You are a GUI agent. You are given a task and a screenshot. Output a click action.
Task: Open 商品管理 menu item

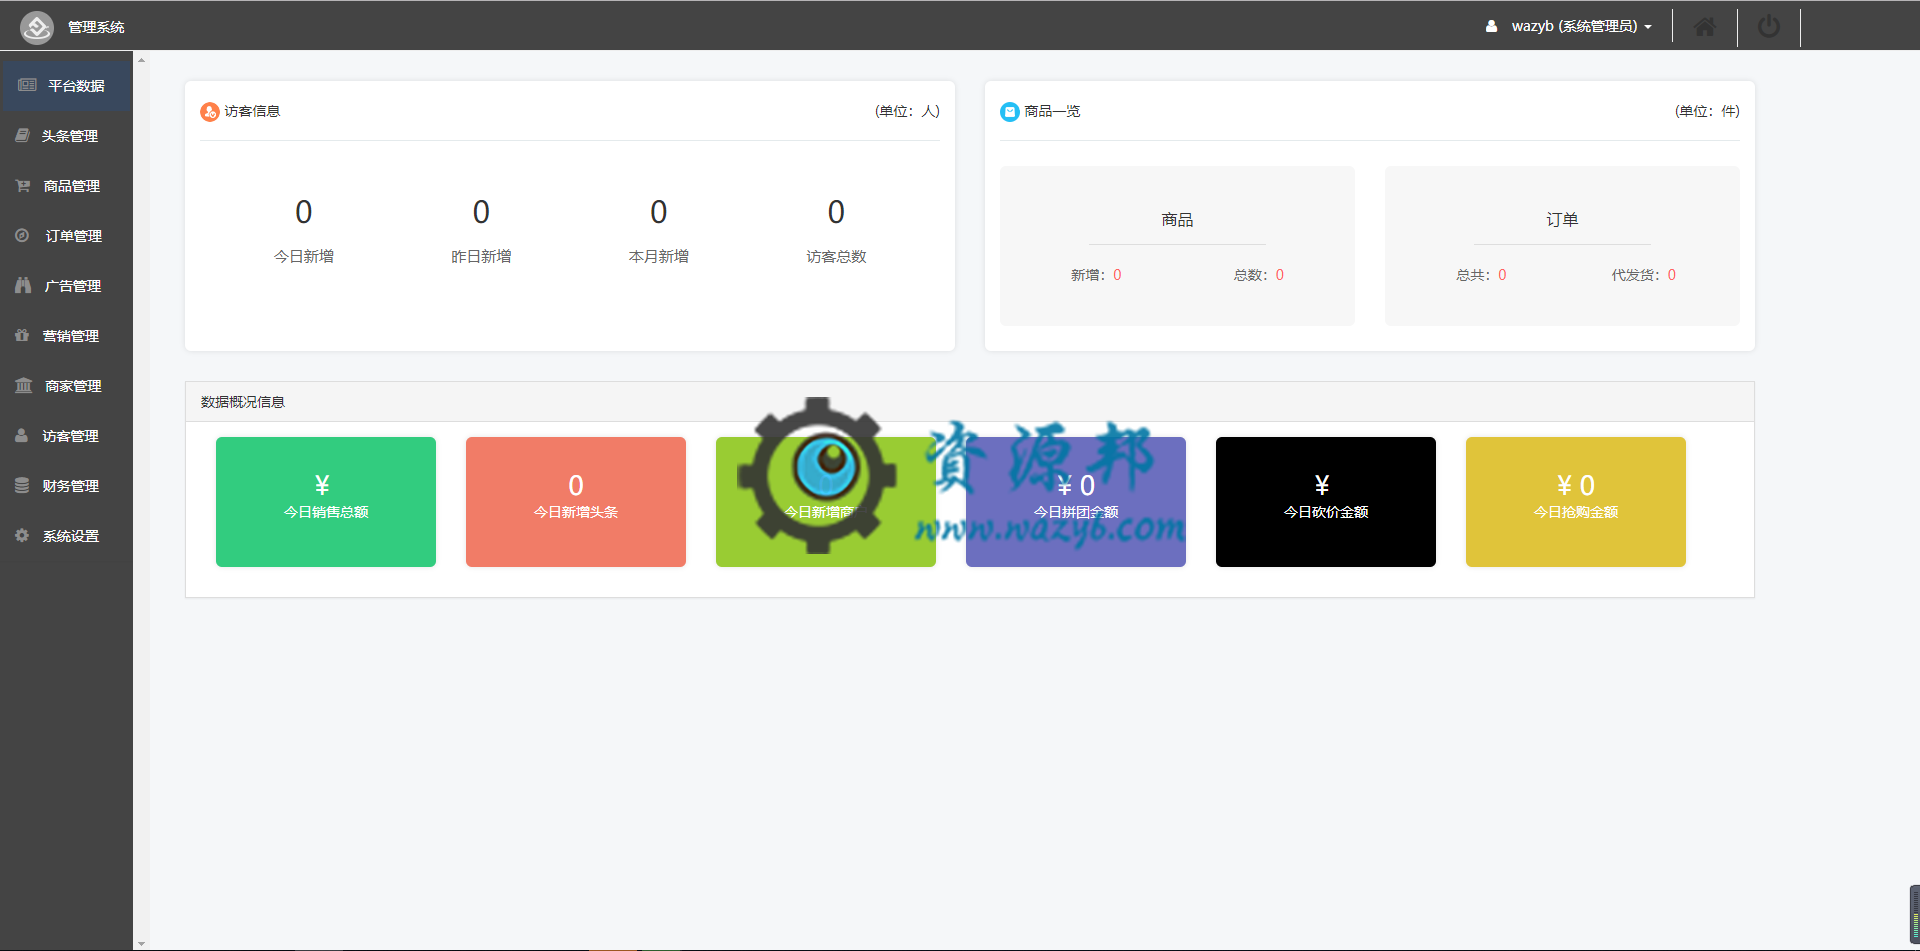pyautogui.click(x=66, y=186)
